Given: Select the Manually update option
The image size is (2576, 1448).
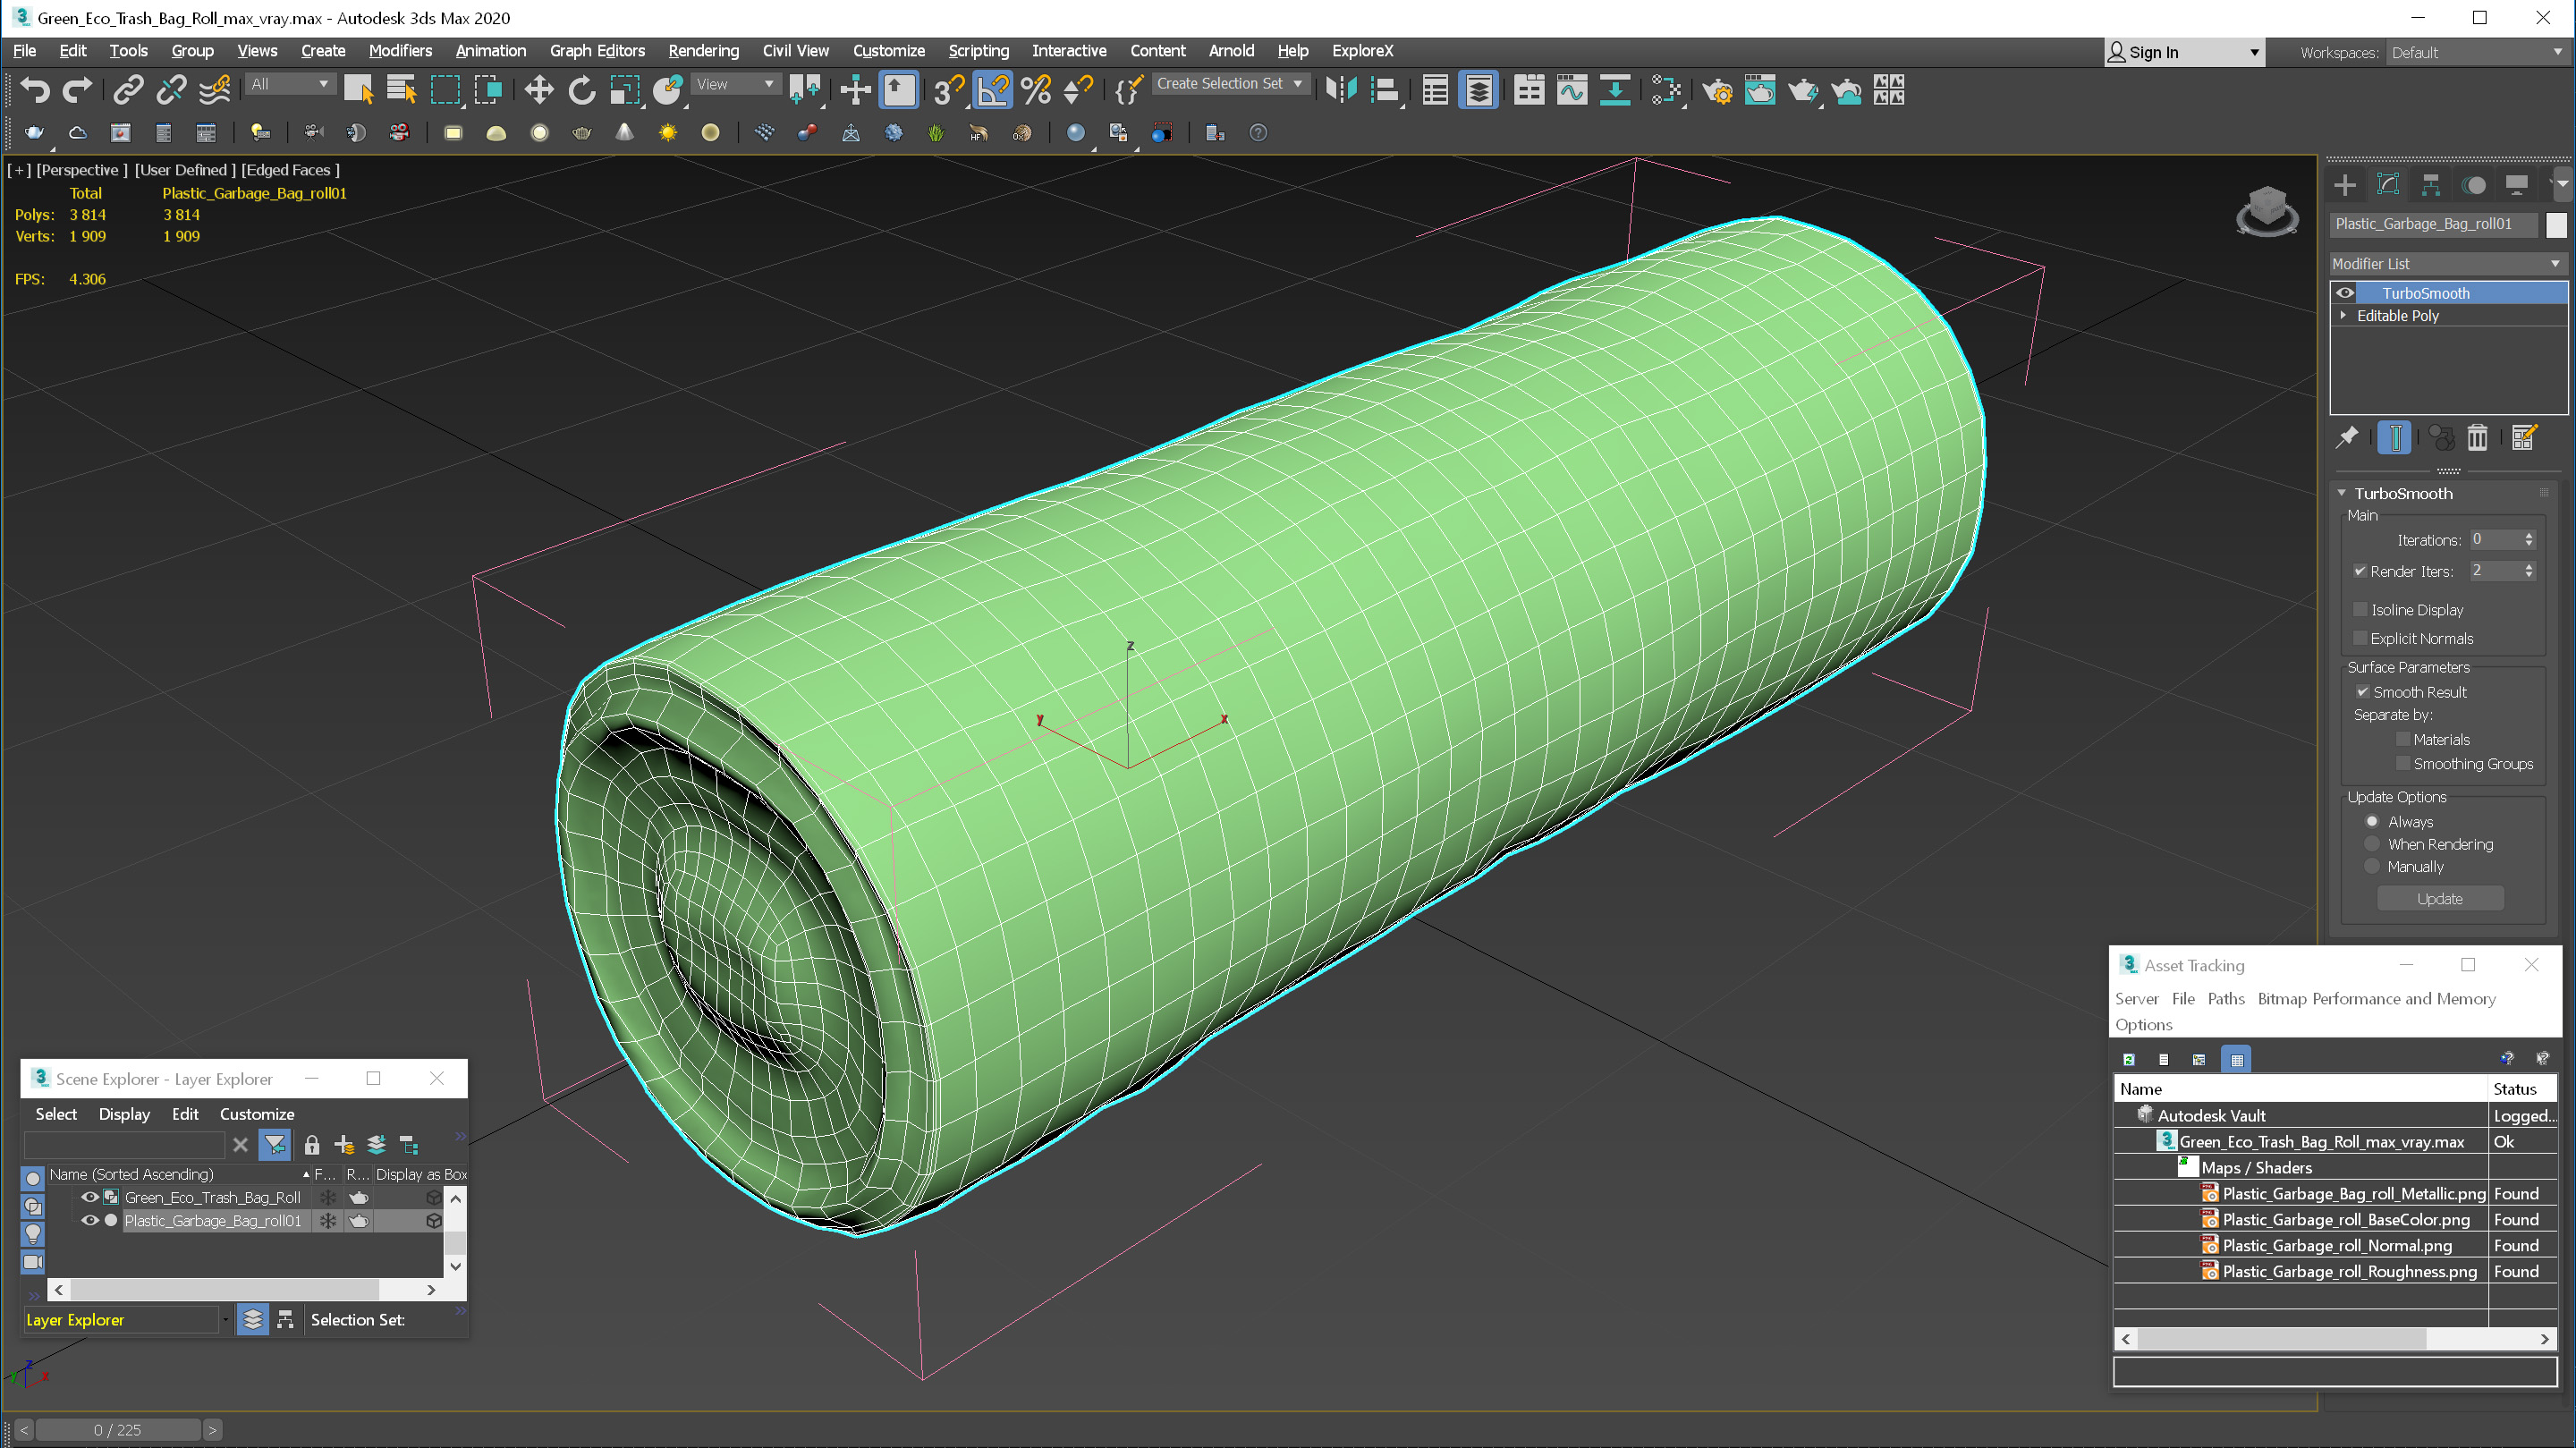Looking at the screenshot, I should pyautogui.click(x=2372, y=867).
